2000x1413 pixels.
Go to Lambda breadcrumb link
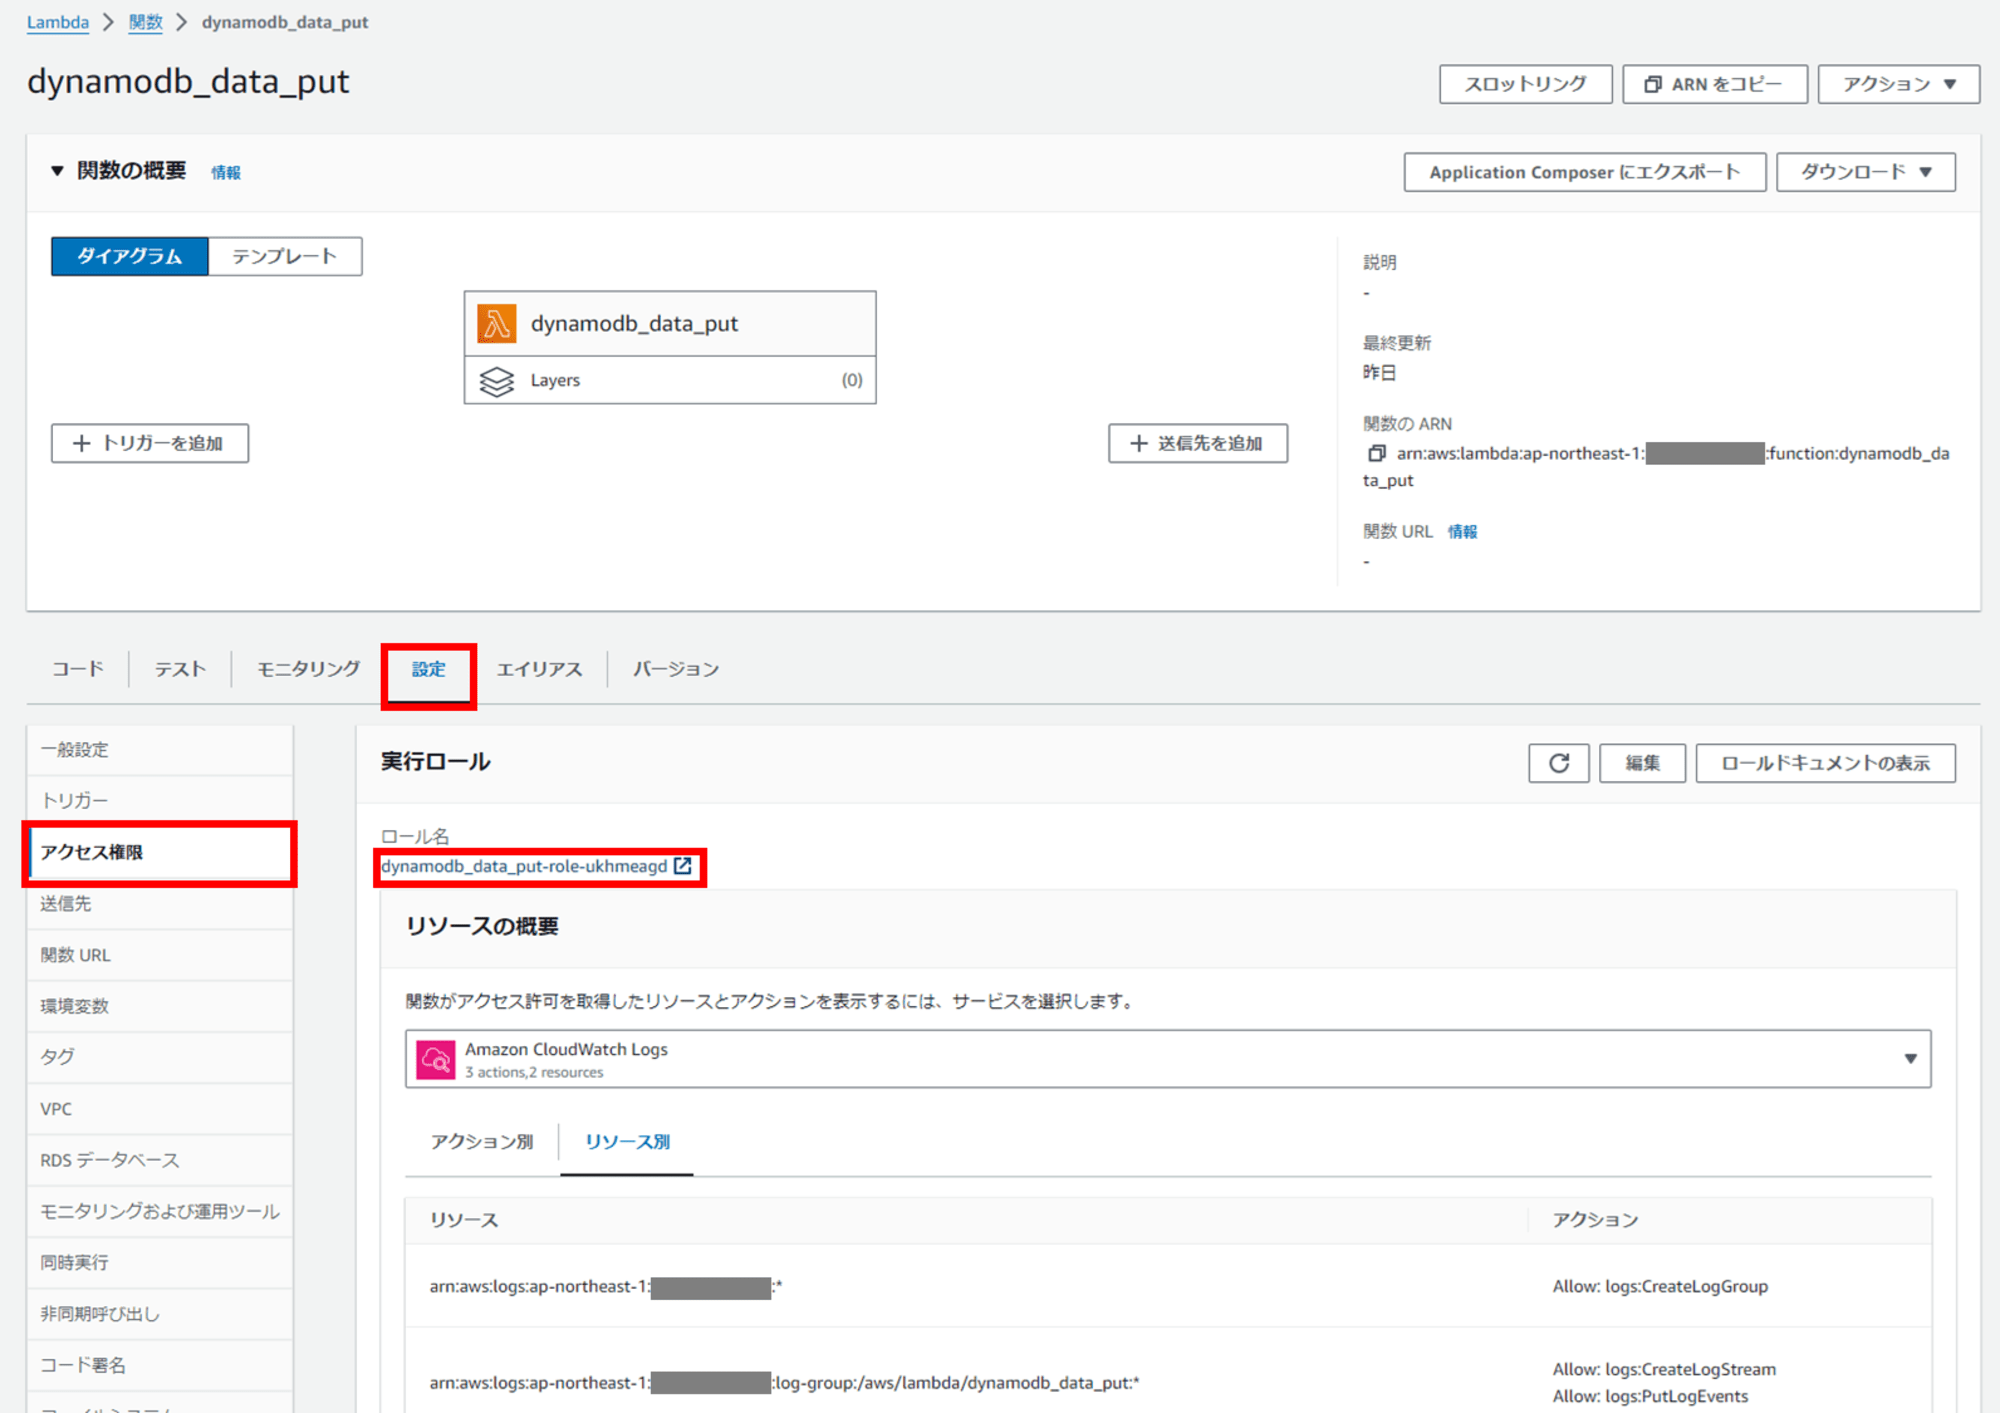(58, 22)
